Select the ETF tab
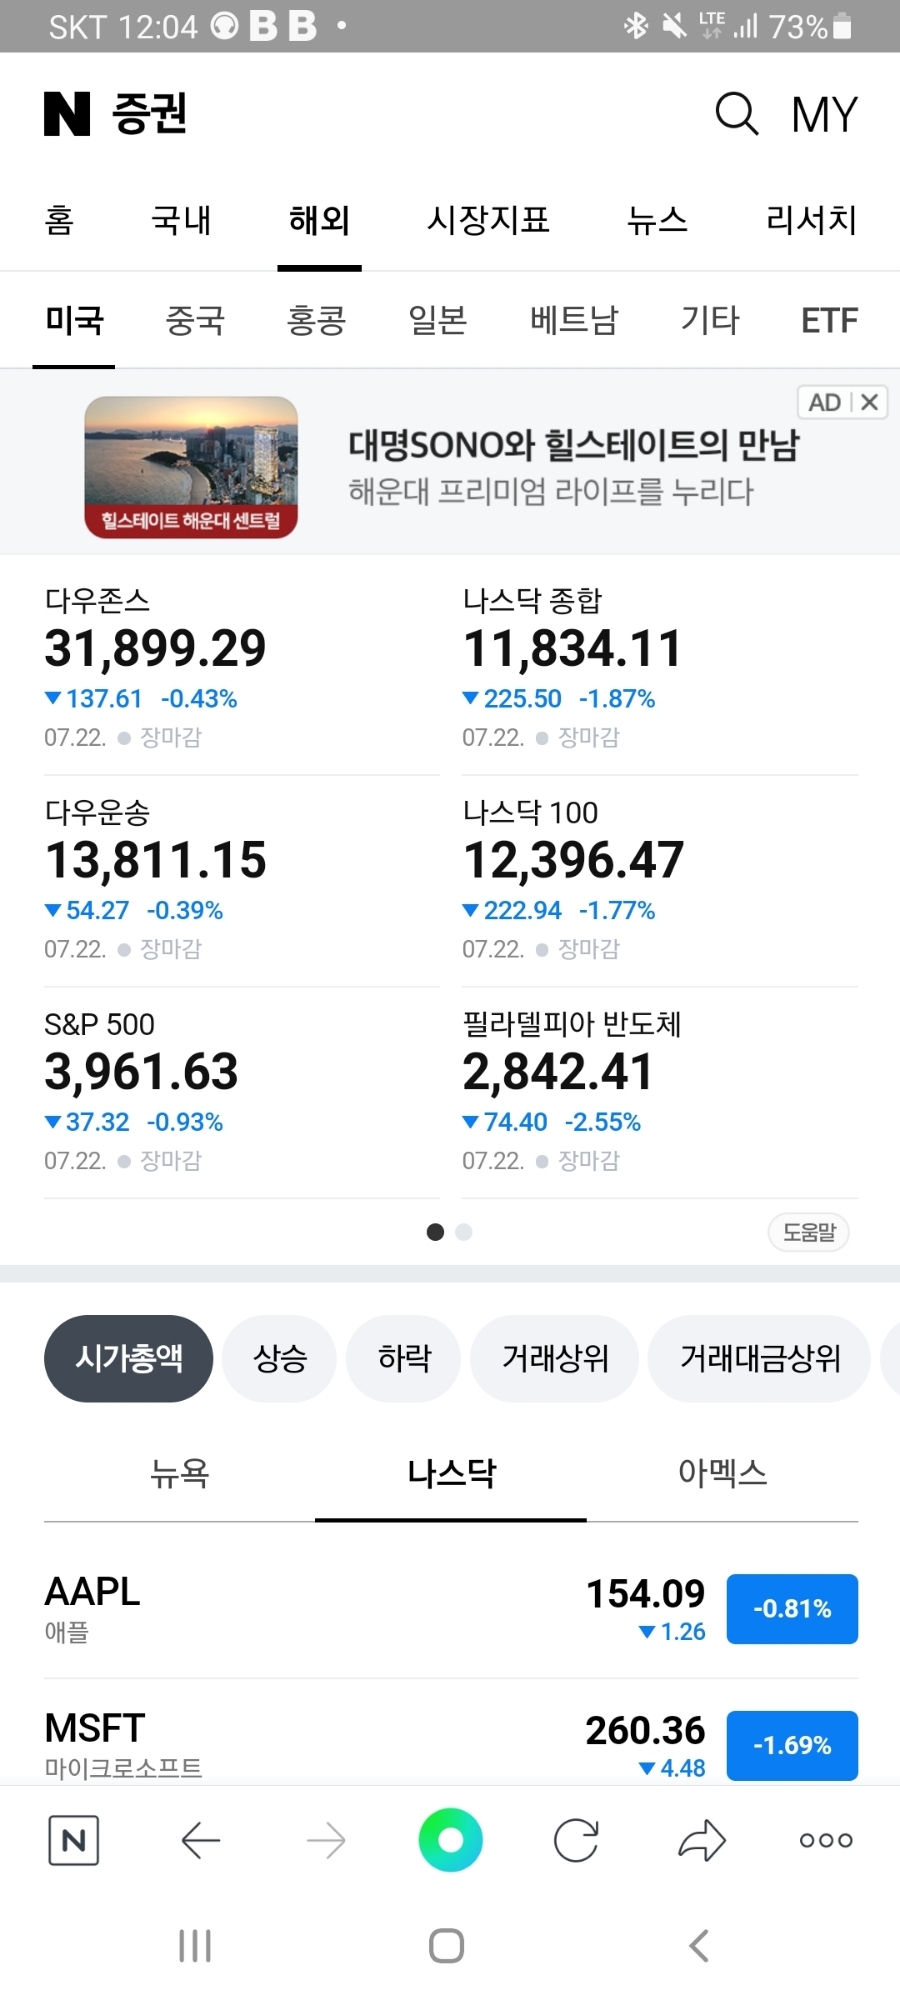The width and height of the screenshot is (900, 2000). click(x=829, y=321)
